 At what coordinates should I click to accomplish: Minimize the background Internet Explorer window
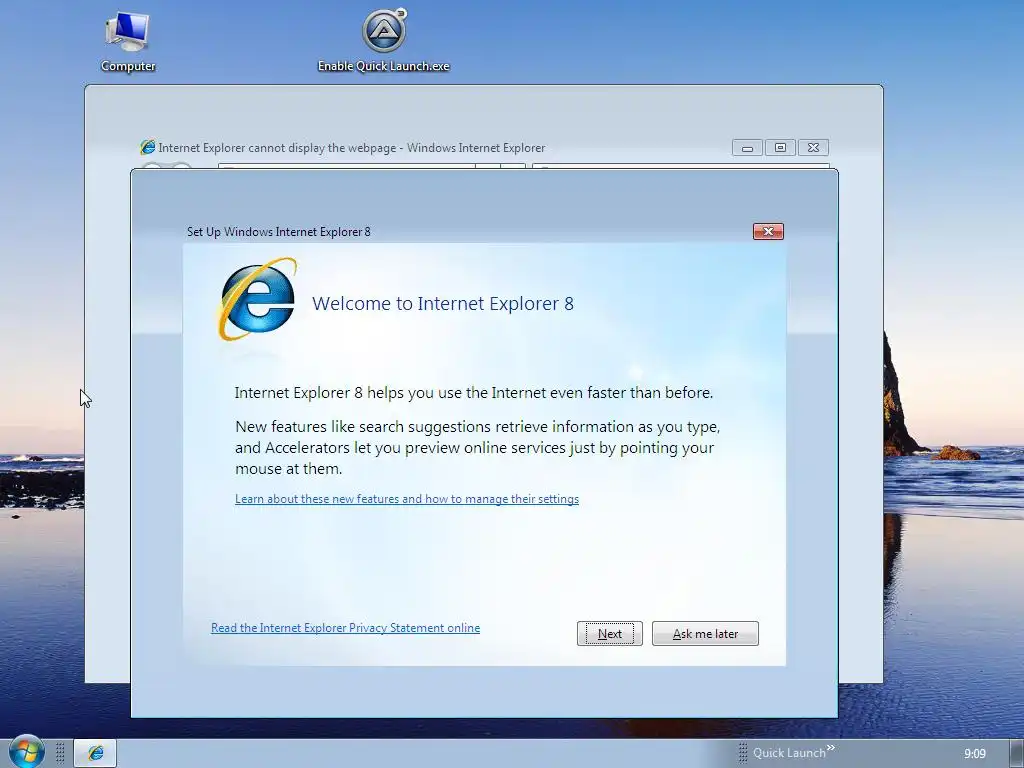pyautogui.click(x=747, y=148)
